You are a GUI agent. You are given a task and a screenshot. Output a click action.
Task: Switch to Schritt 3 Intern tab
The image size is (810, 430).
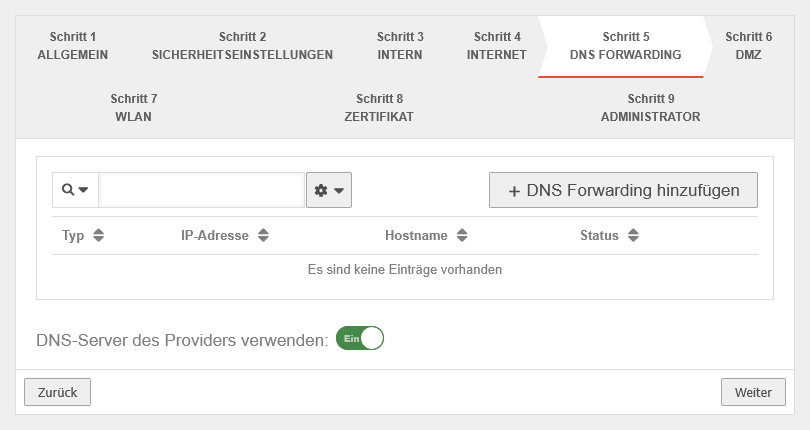click(400, 46)
